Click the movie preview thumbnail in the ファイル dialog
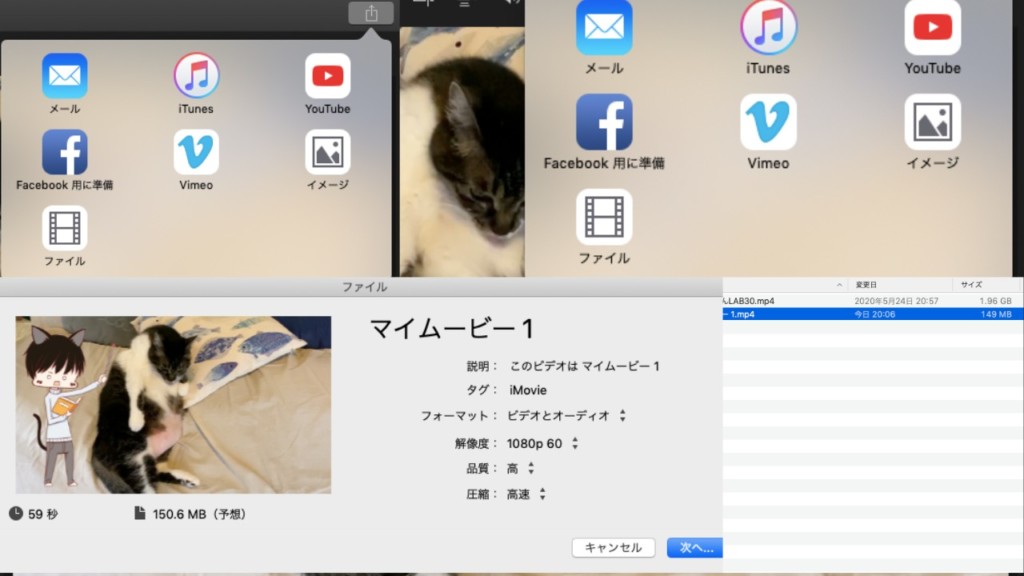 point(173,405)
